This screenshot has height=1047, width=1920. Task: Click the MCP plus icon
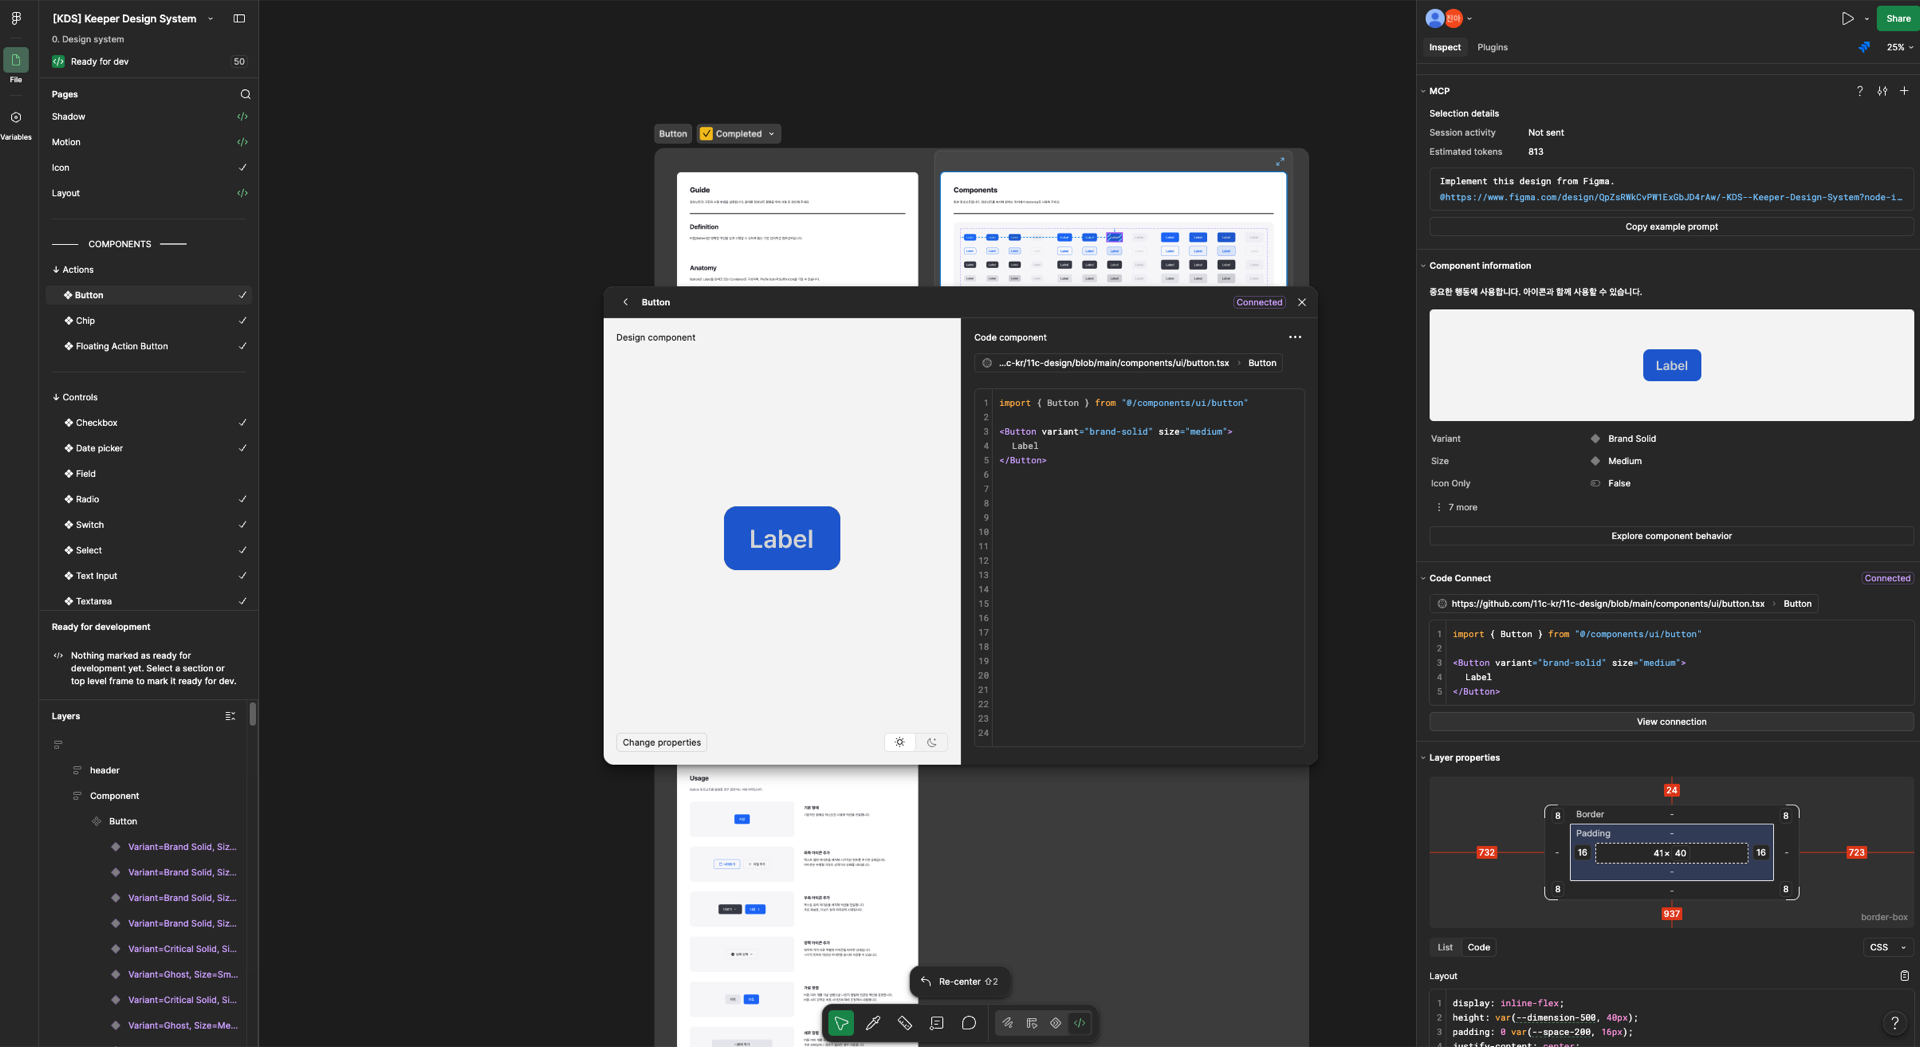[1904, 91]
